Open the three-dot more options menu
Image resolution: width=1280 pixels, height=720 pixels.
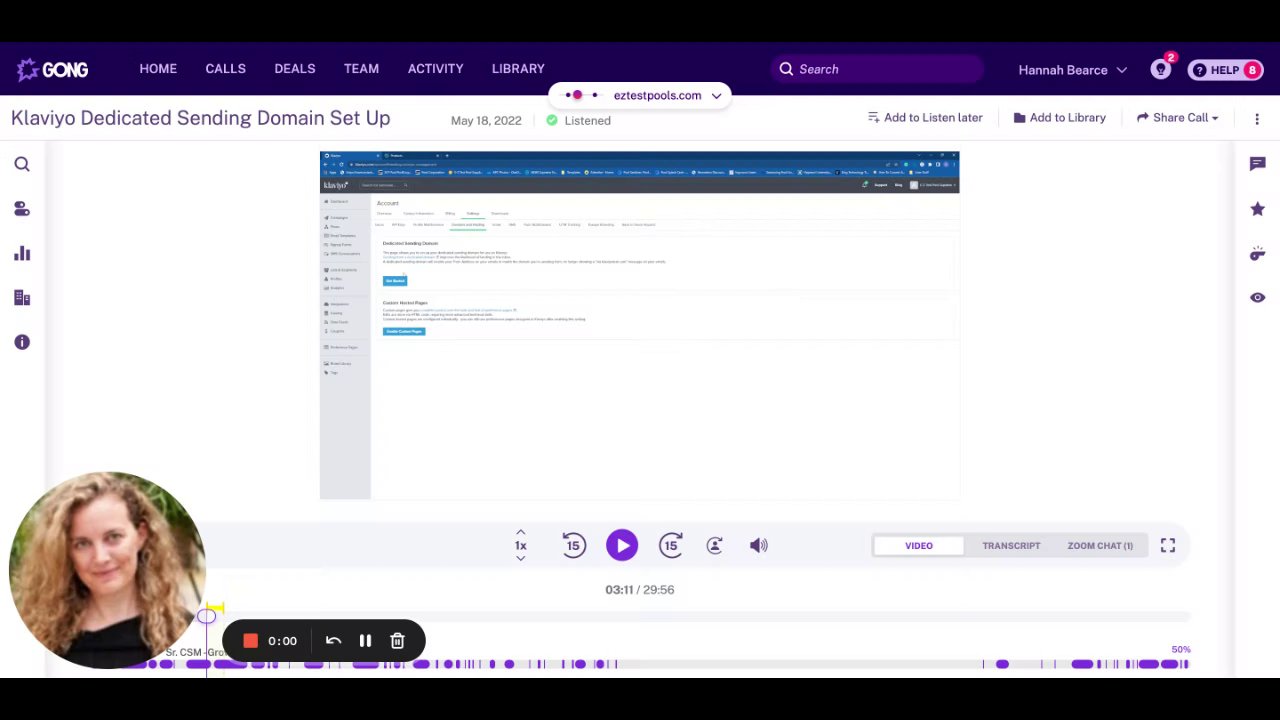pyautogui.click(x=1257, y=118)
